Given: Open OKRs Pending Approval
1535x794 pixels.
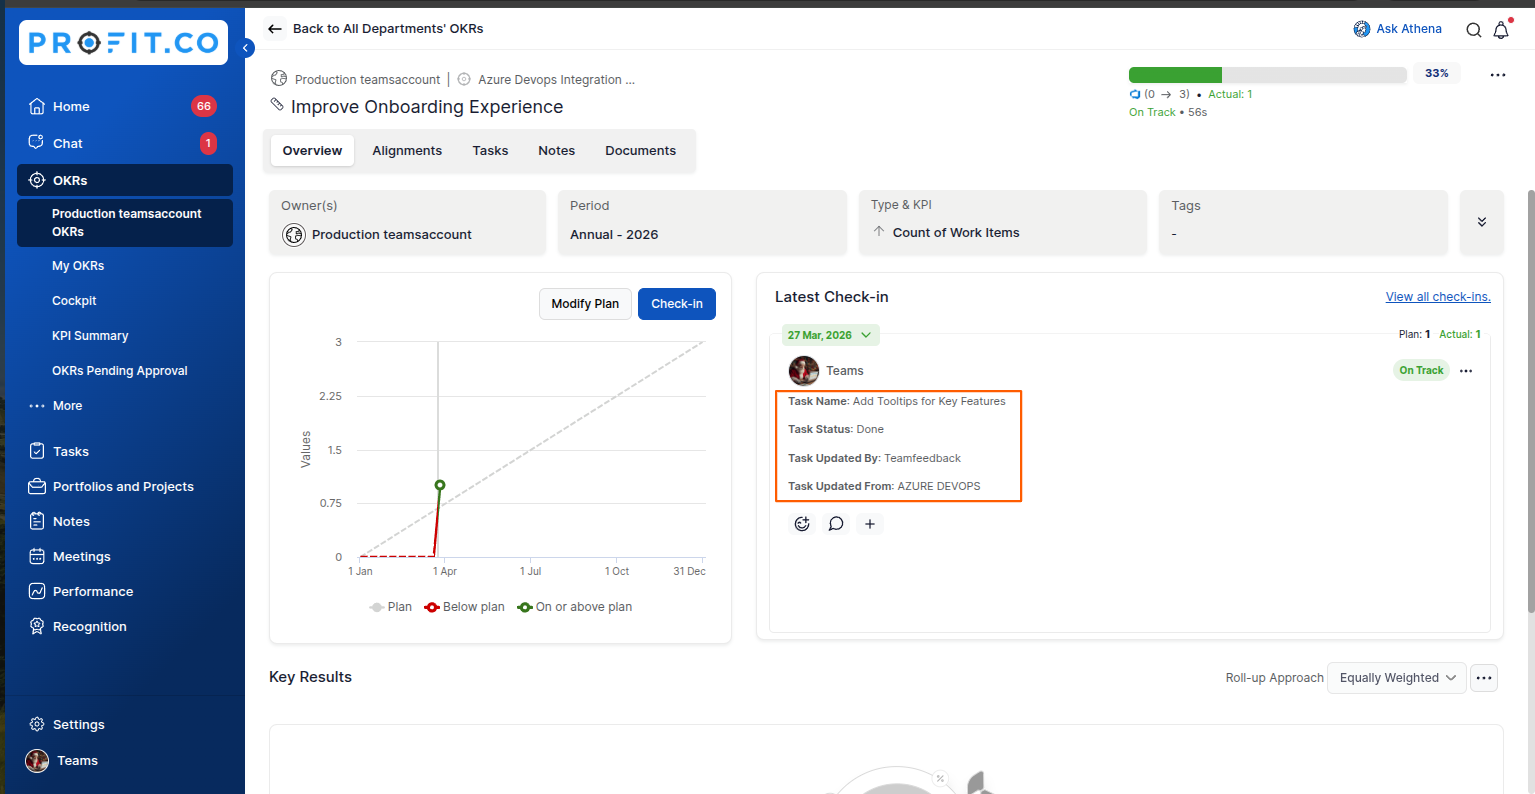Looking at the screenshot, I should 120,371.
